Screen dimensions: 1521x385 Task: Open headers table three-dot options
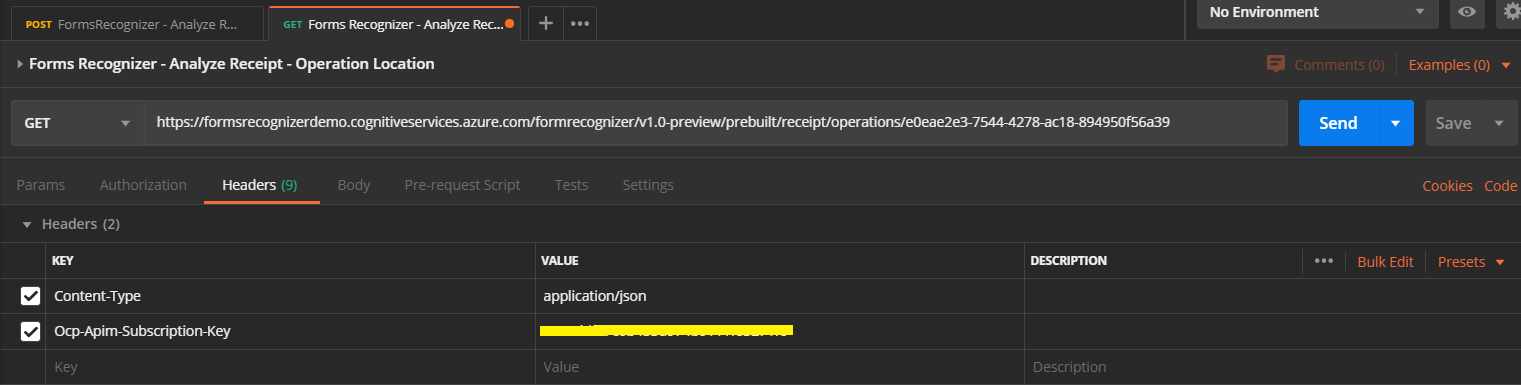(x=1324, y=261)
